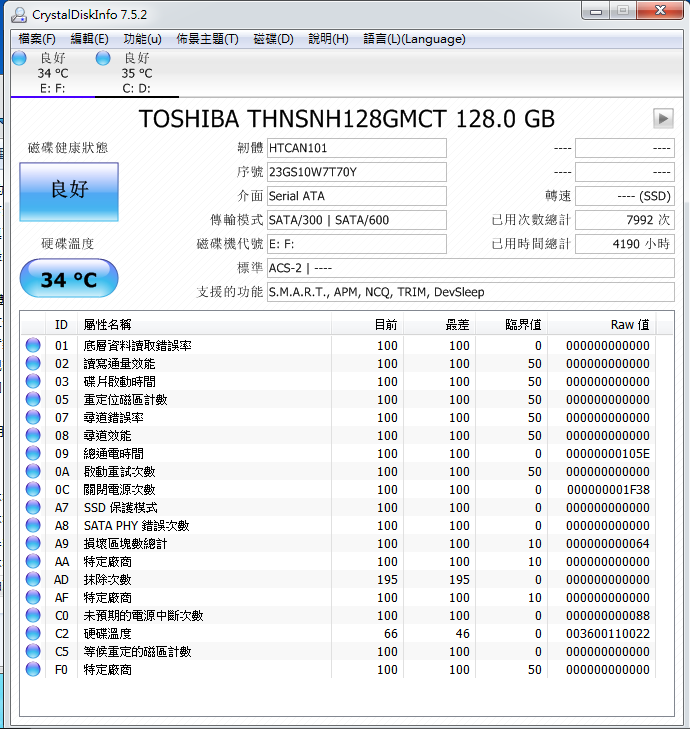The height and width of the screenshot is (729, 690).
Task: Click raw value 000000001F38
Action: click(608, 489)
